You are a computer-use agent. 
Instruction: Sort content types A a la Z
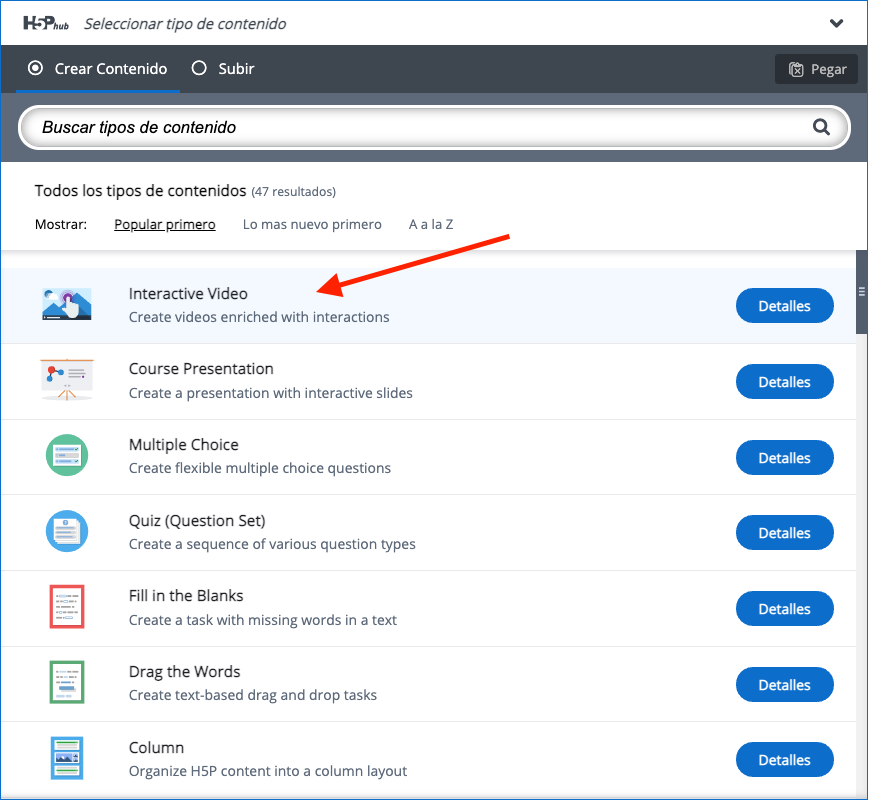coord(432,225)
